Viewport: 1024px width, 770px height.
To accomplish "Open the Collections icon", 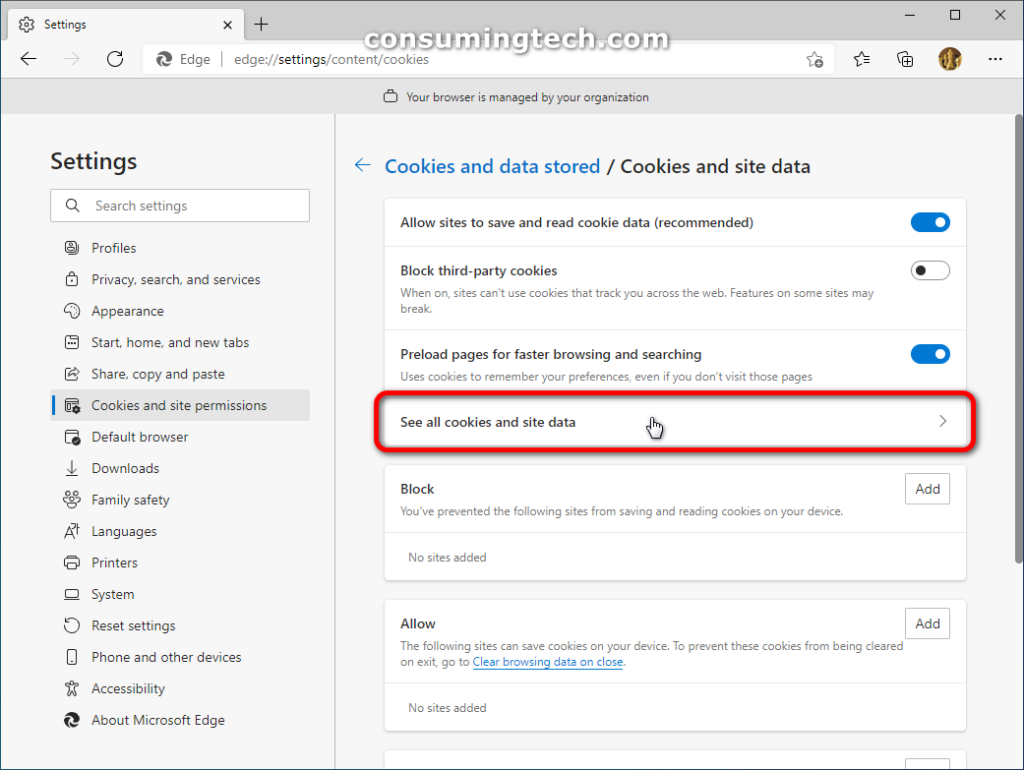I will pyautogui.click(x=905, y=59).
